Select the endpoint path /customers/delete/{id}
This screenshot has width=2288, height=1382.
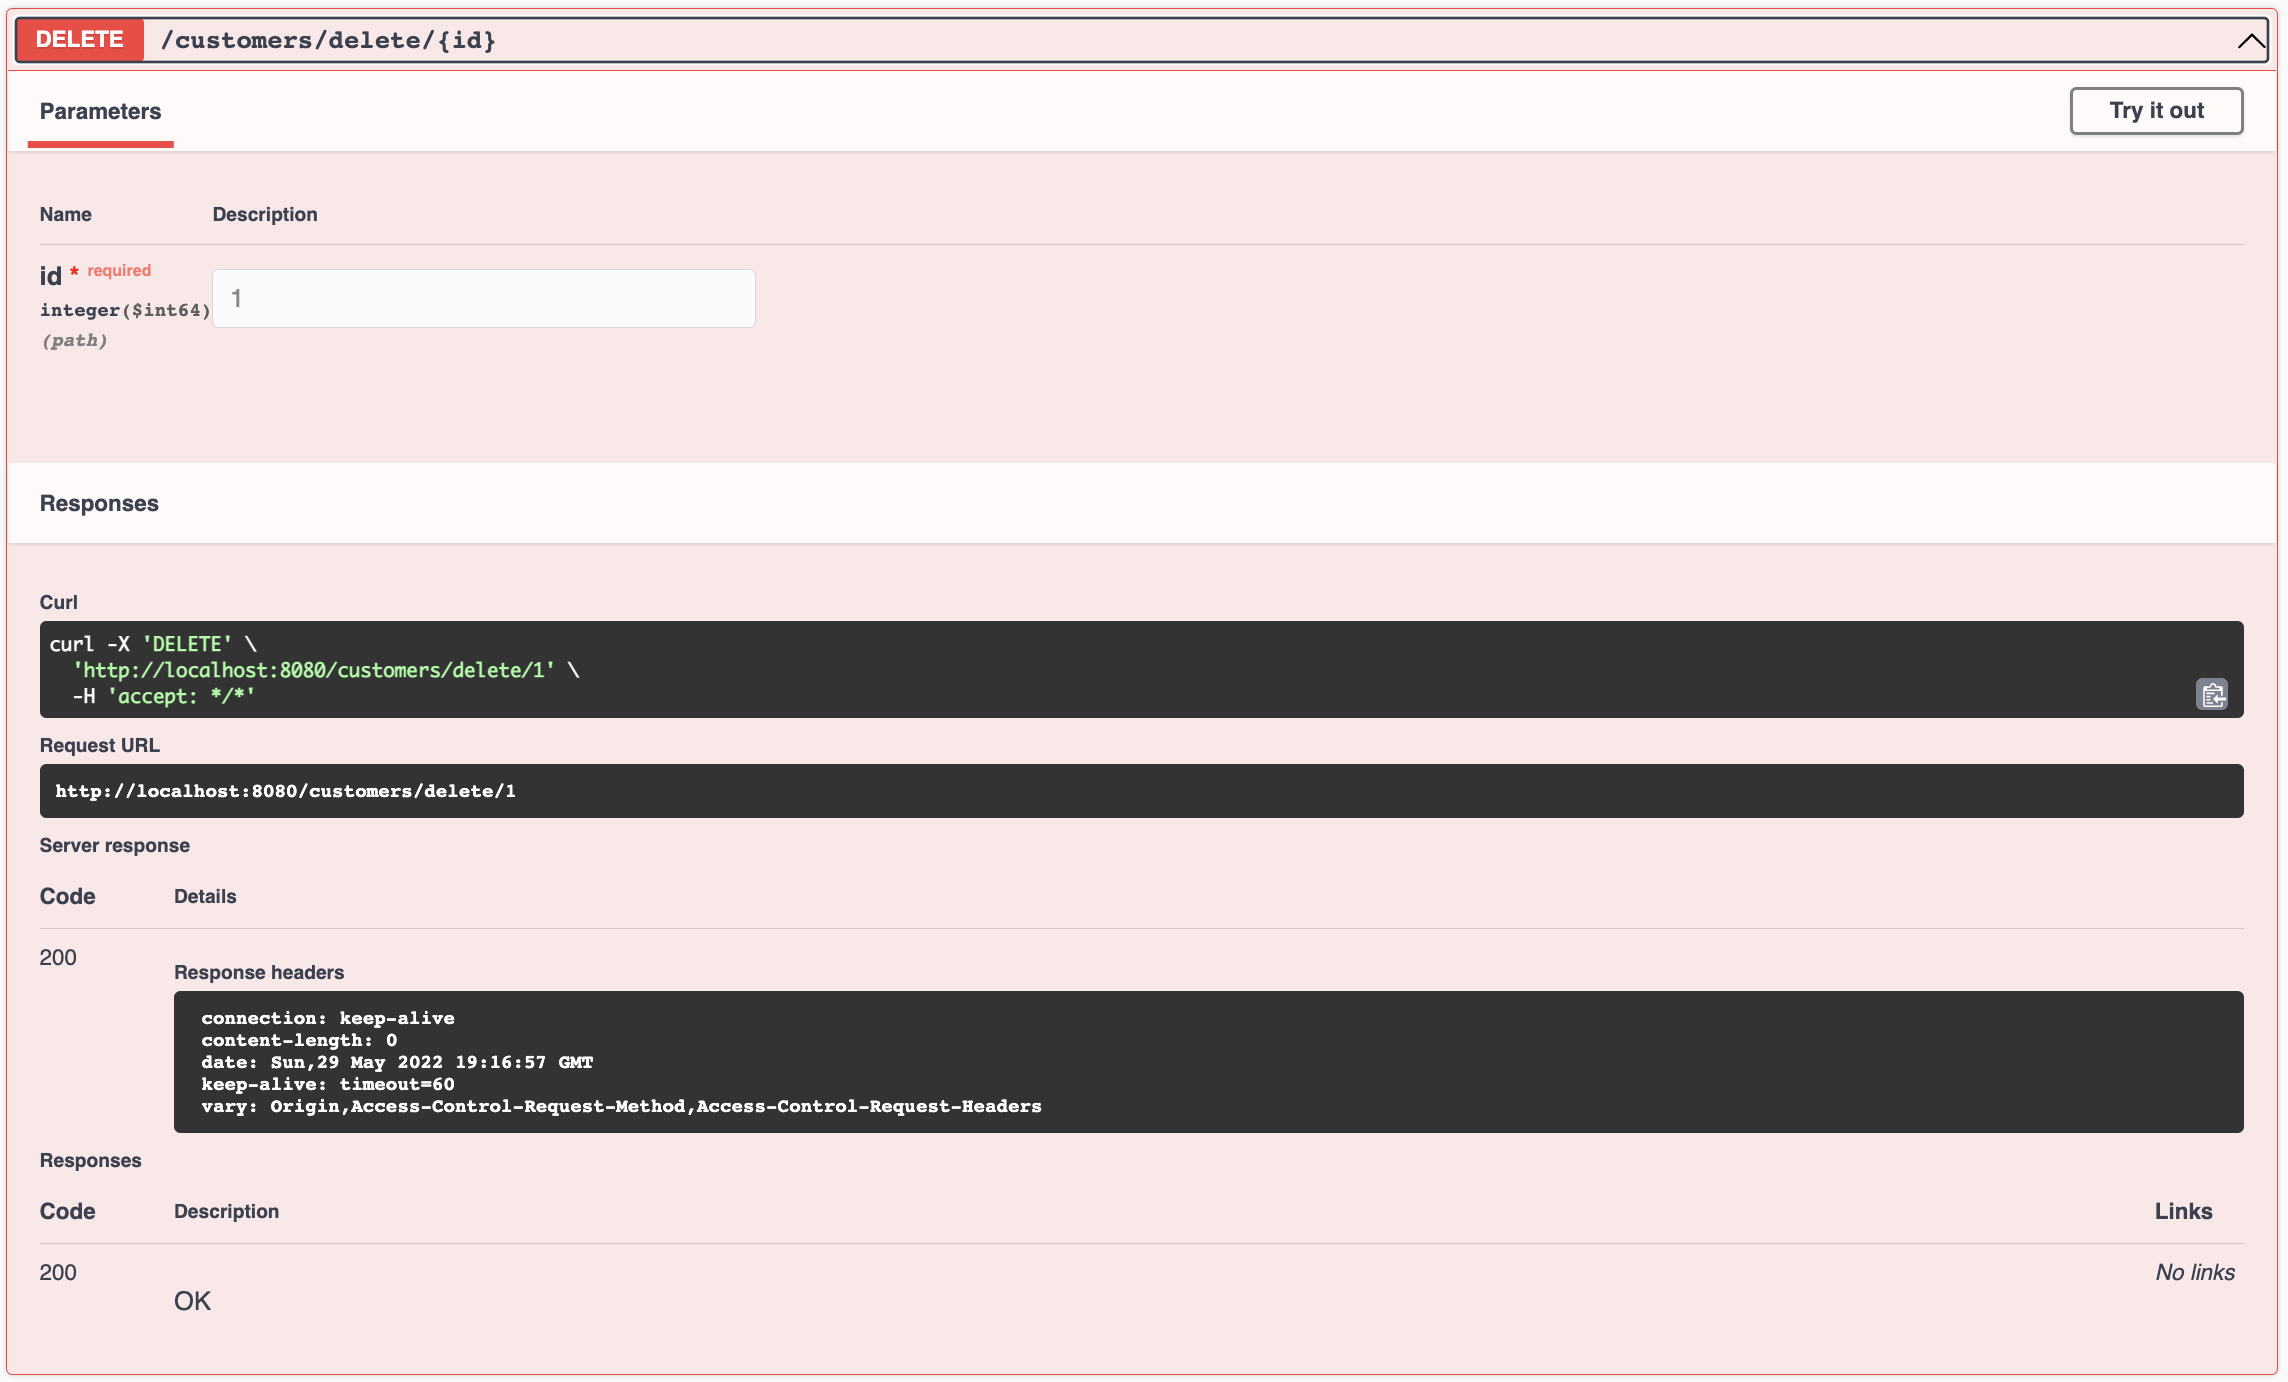coord(330,41)
